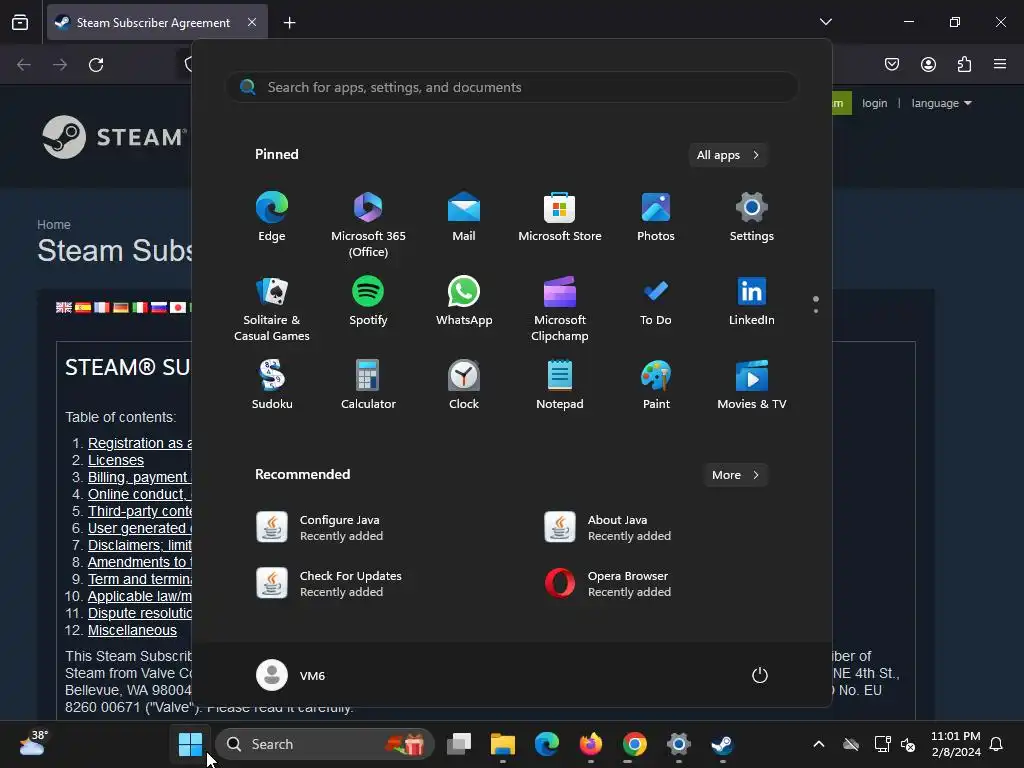This screenshot has height=768, width=1024.
Task: Open the Calculator app
Action: tap(368, 385)
